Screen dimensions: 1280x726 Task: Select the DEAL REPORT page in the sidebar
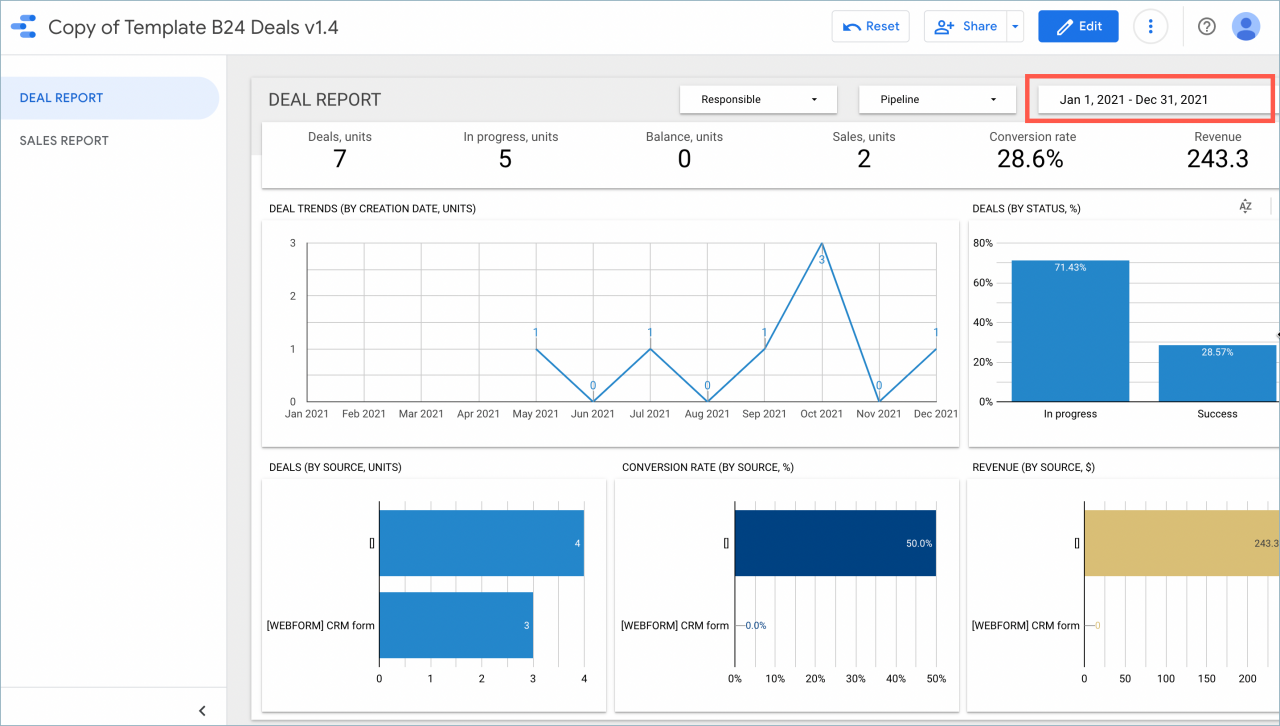109,98
